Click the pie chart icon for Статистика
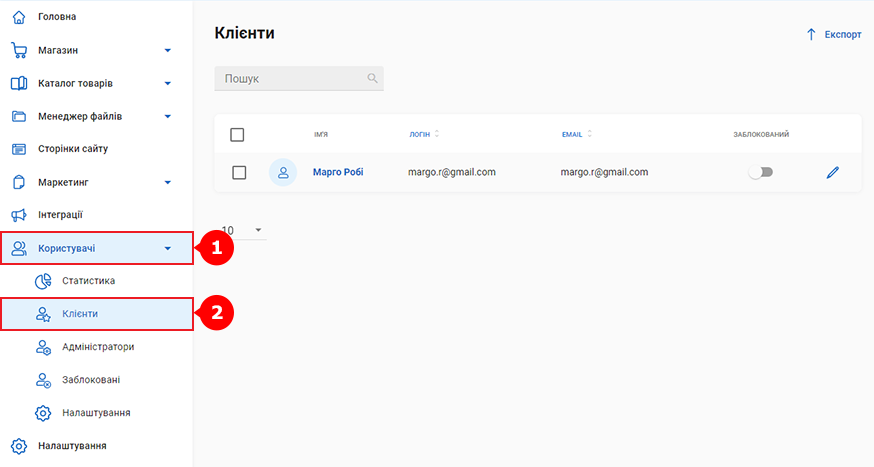 [x=43, y=281]
